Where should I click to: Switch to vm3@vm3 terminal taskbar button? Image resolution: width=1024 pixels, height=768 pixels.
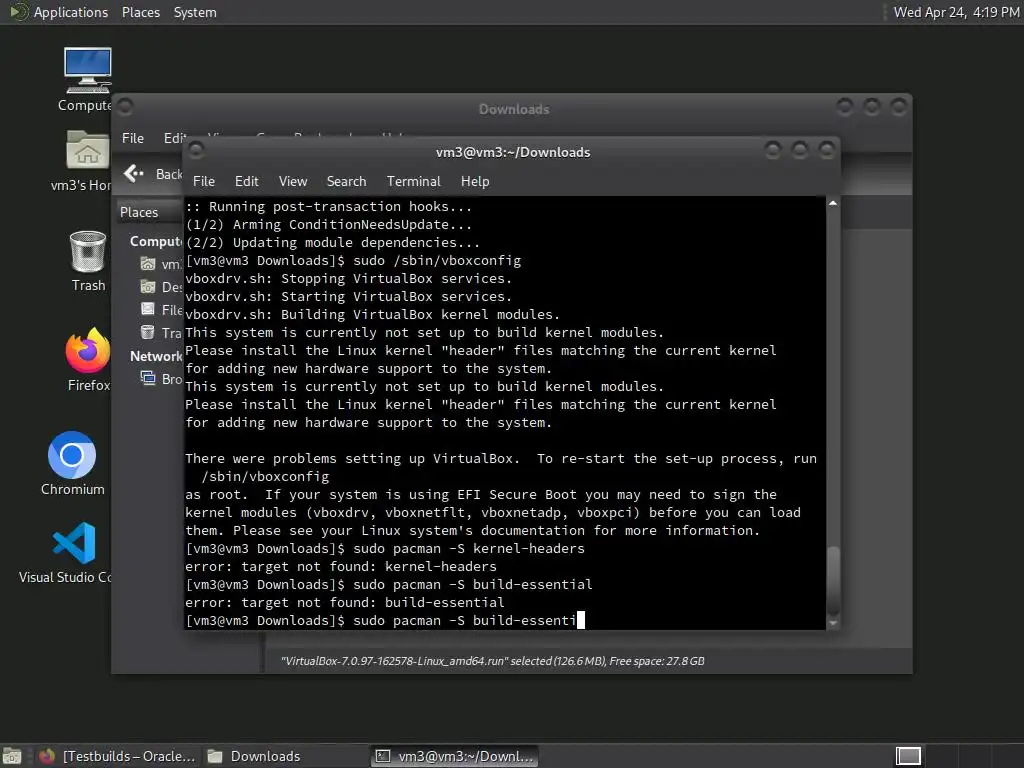point(455,756)
